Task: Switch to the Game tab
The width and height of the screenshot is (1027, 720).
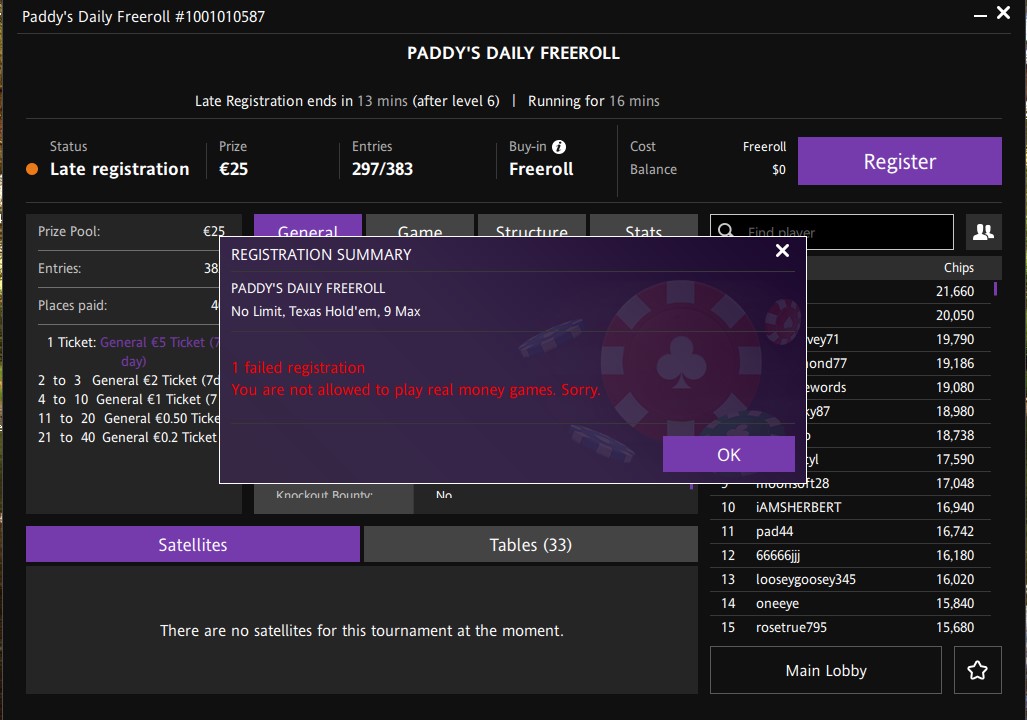Action: 419,226
